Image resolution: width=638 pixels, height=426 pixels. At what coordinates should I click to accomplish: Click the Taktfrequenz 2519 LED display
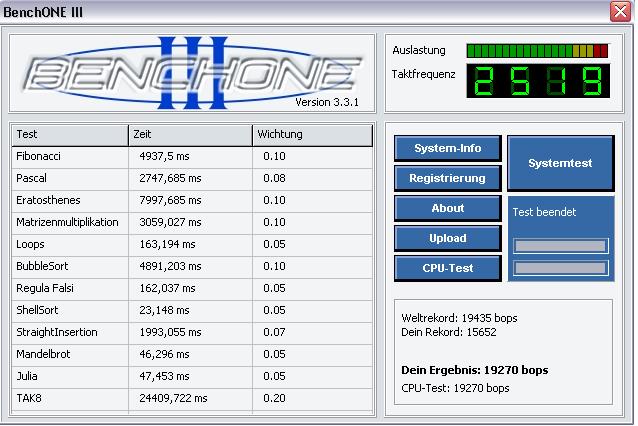(x=538, y=81)
